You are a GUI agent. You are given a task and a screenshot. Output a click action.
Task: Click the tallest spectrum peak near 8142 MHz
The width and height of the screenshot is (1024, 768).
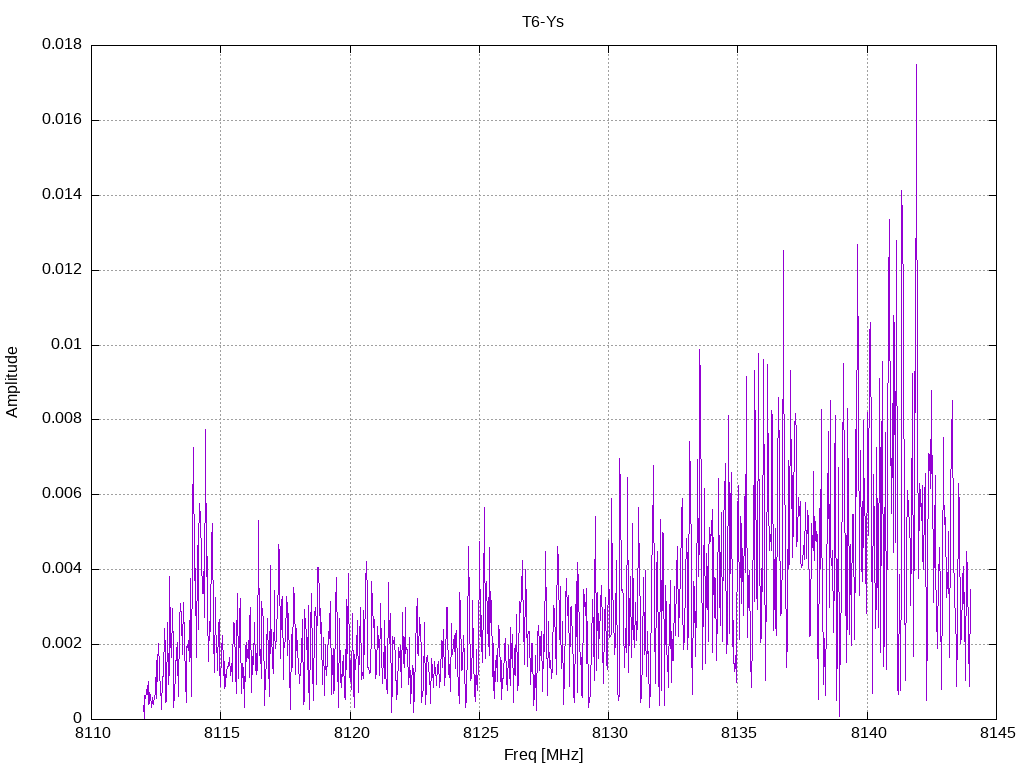pyautogui.click(x=916, y=65)
